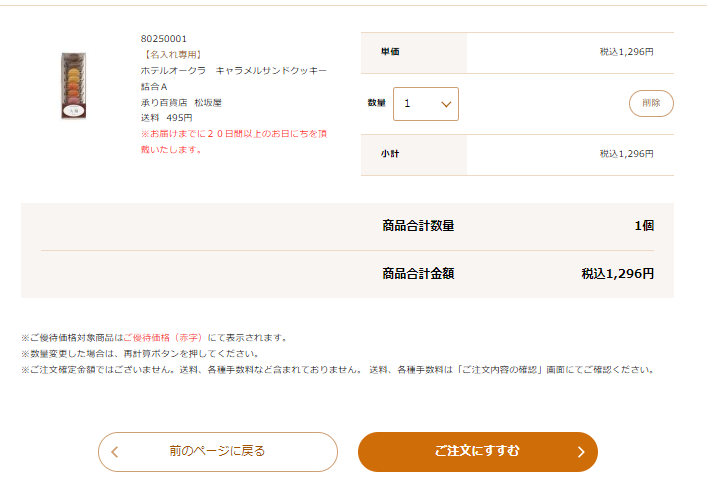Click the 1個 total quantity value

644,225
